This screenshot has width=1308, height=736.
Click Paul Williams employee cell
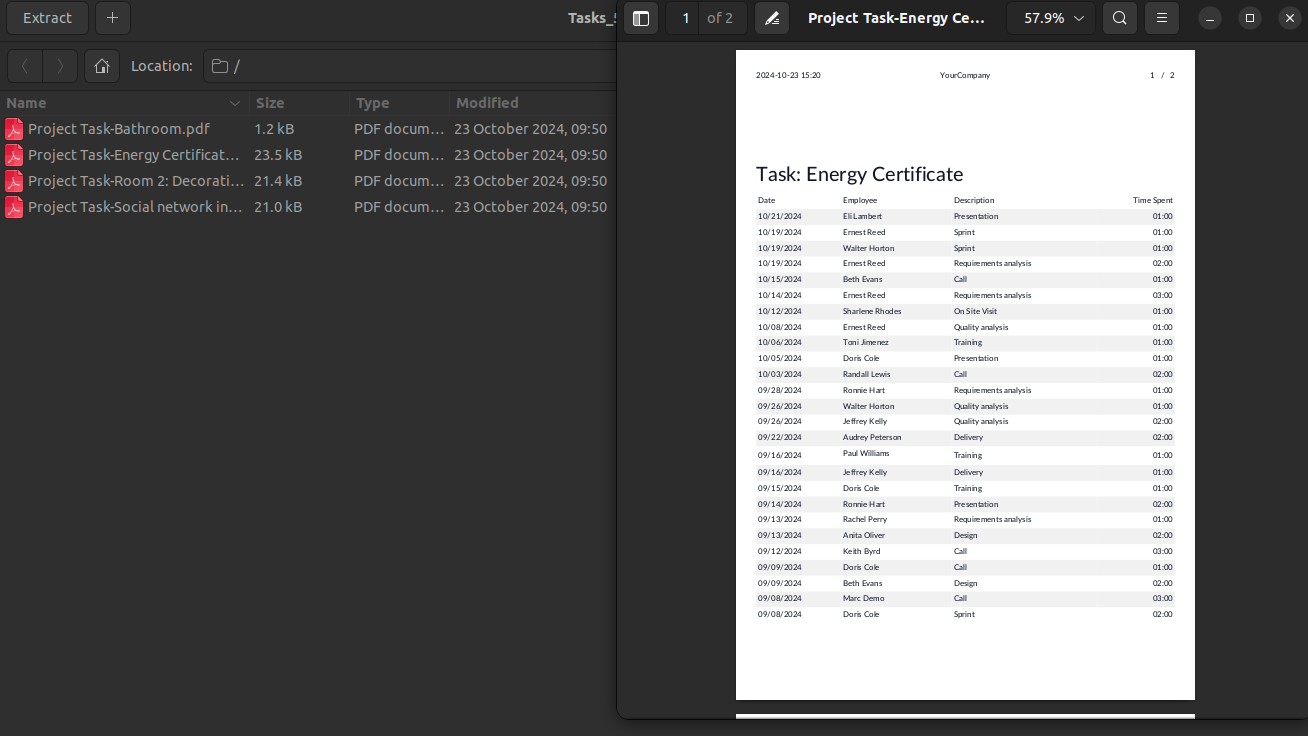(866, 453)
